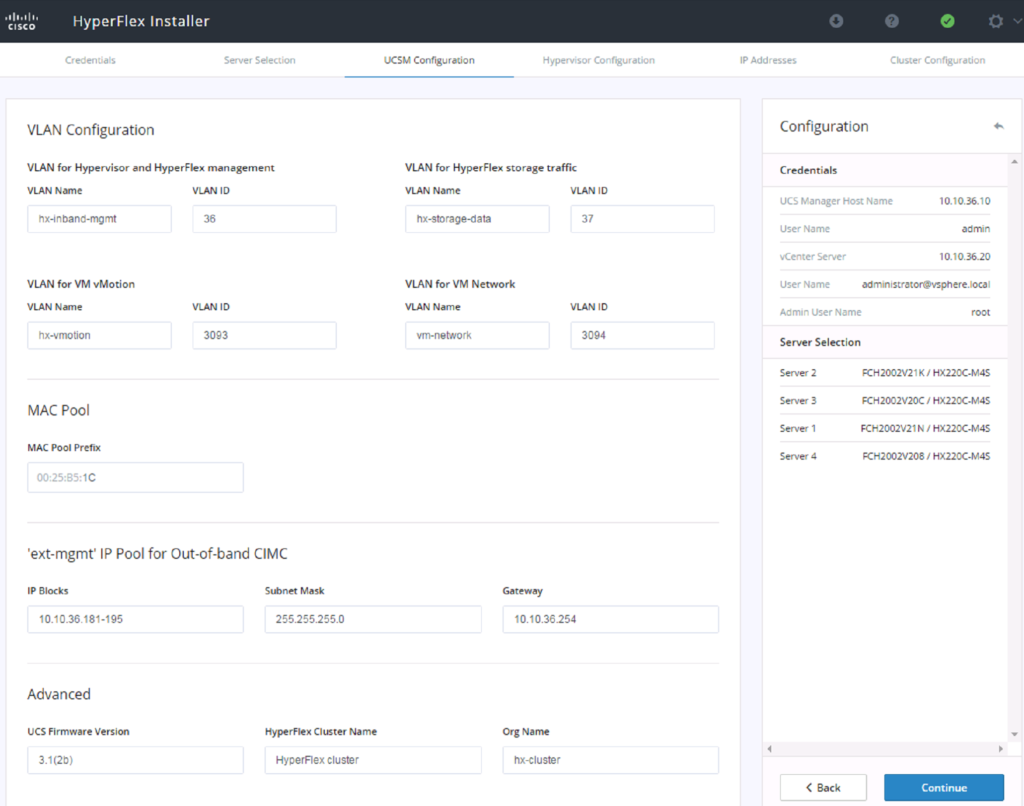The width and height of the screenshot is (1024, 806).
Task: Click the Server Selection section header
Action: pyautogui.click(x=885, y=342)
